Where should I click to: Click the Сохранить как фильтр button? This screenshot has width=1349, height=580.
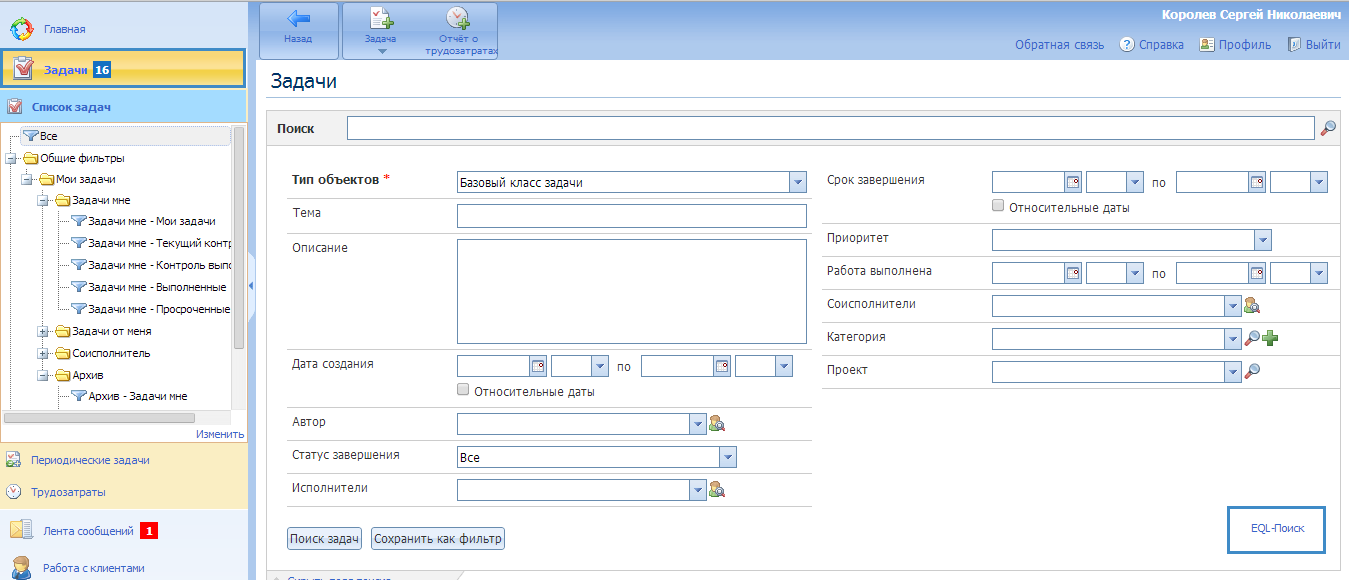[438, 539]
